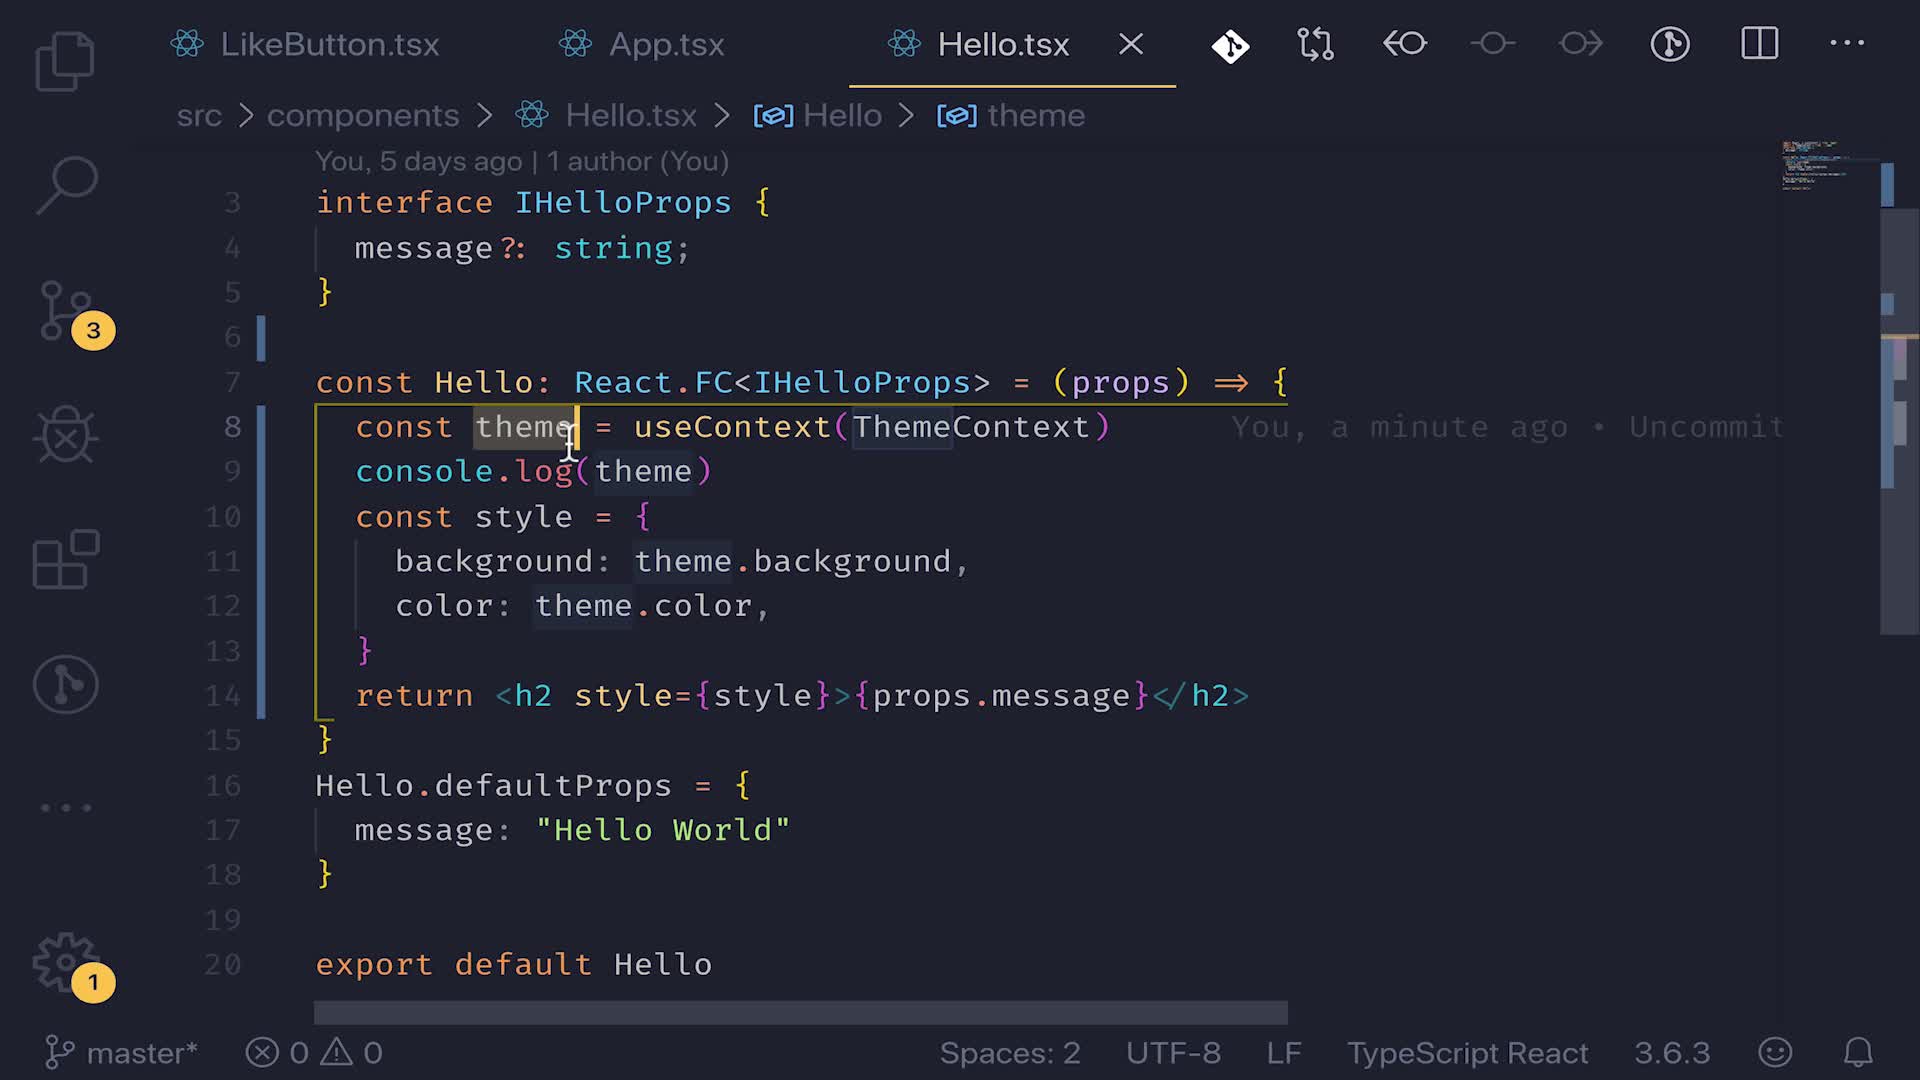
Task: Close the Hello.tsx tab
Action: tap(1131, 44)
